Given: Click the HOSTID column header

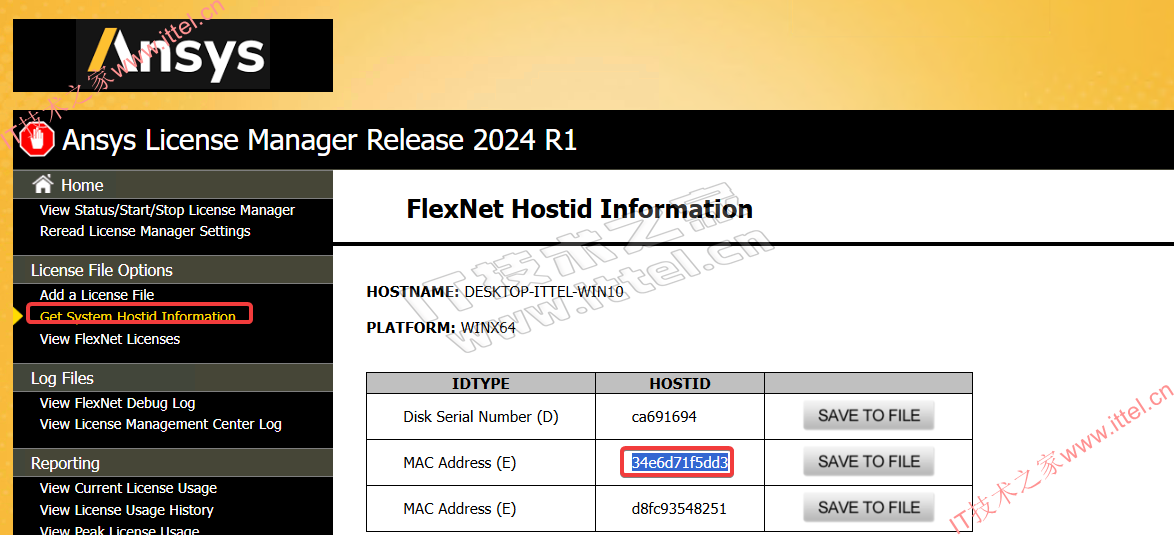Looking at the screenshot, I should (x=680, y=384).
